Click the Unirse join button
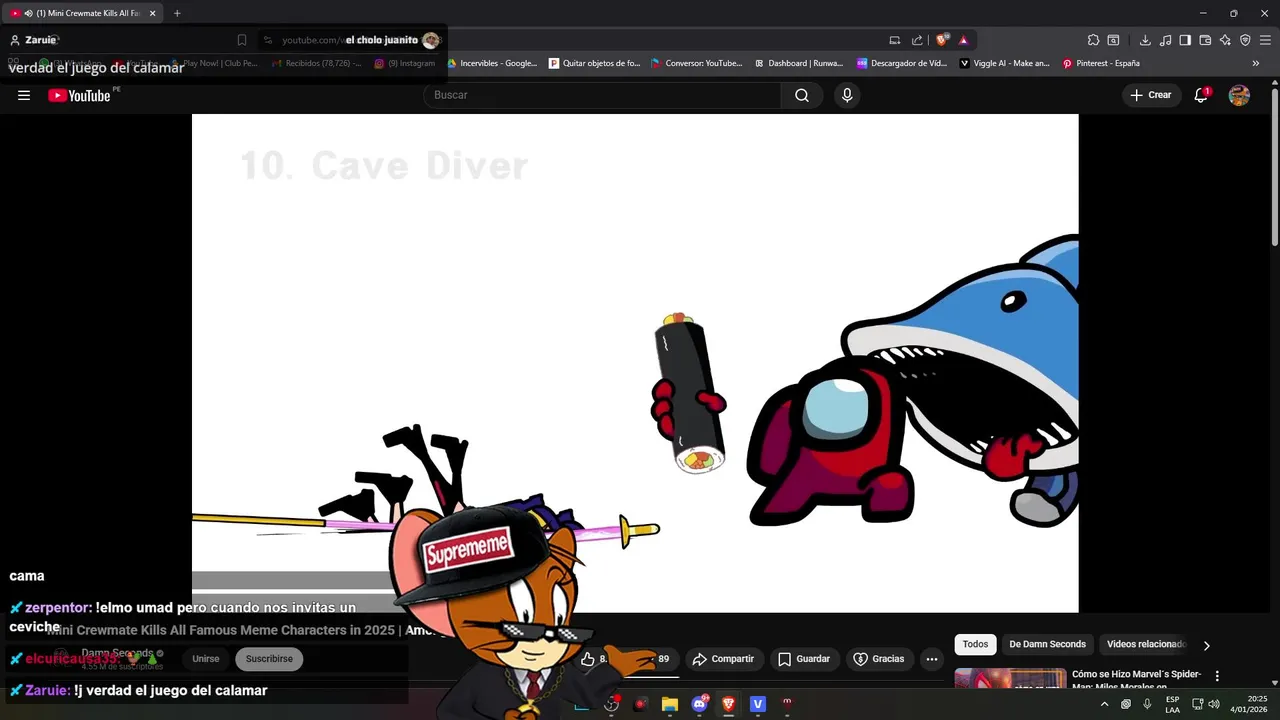1280x720 pixels. tap(206, 659)
